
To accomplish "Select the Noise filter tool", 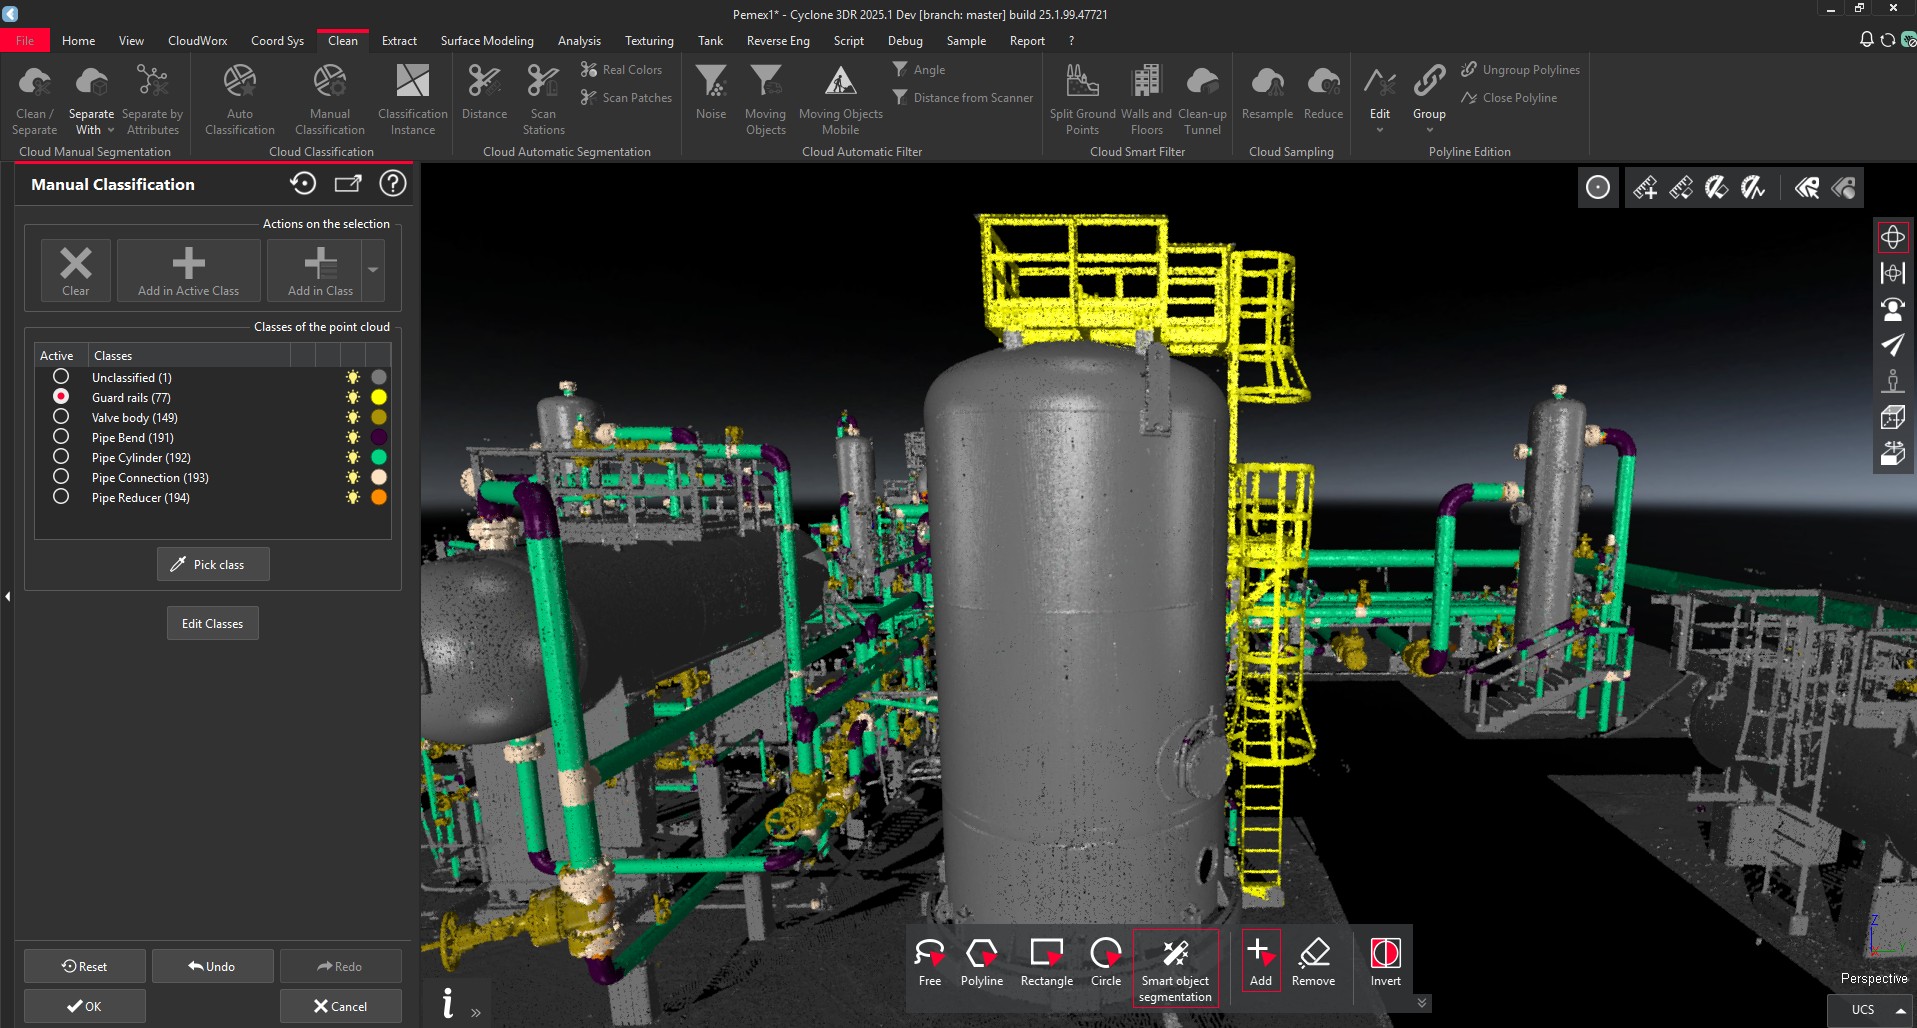I will coord(710,95).
